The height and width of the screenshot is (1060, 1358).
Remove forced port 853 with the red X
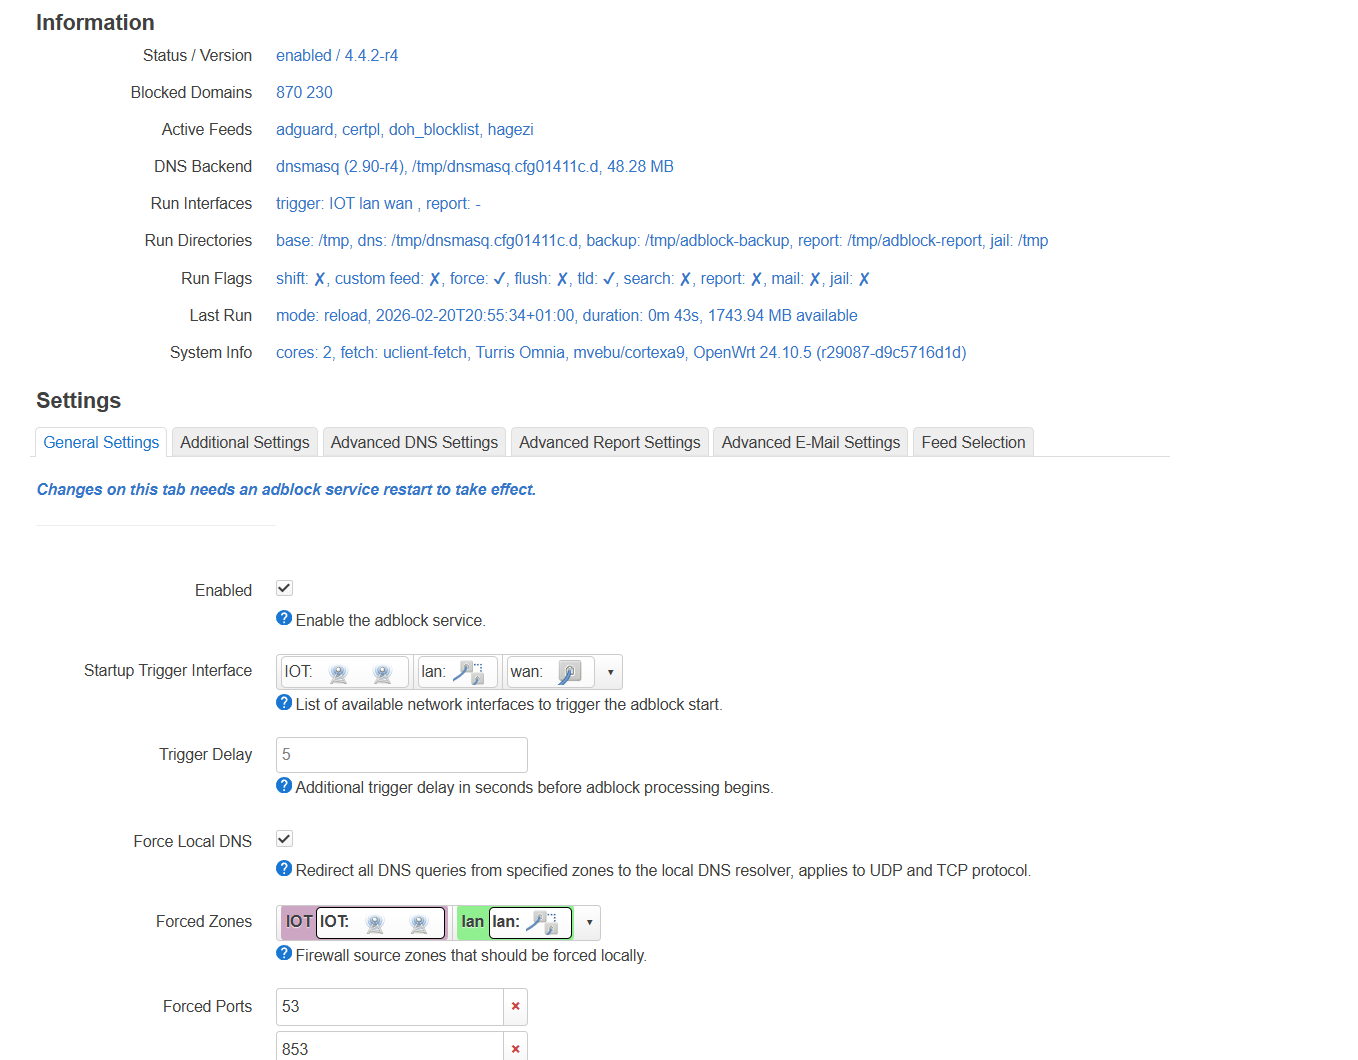point(515,1049)
